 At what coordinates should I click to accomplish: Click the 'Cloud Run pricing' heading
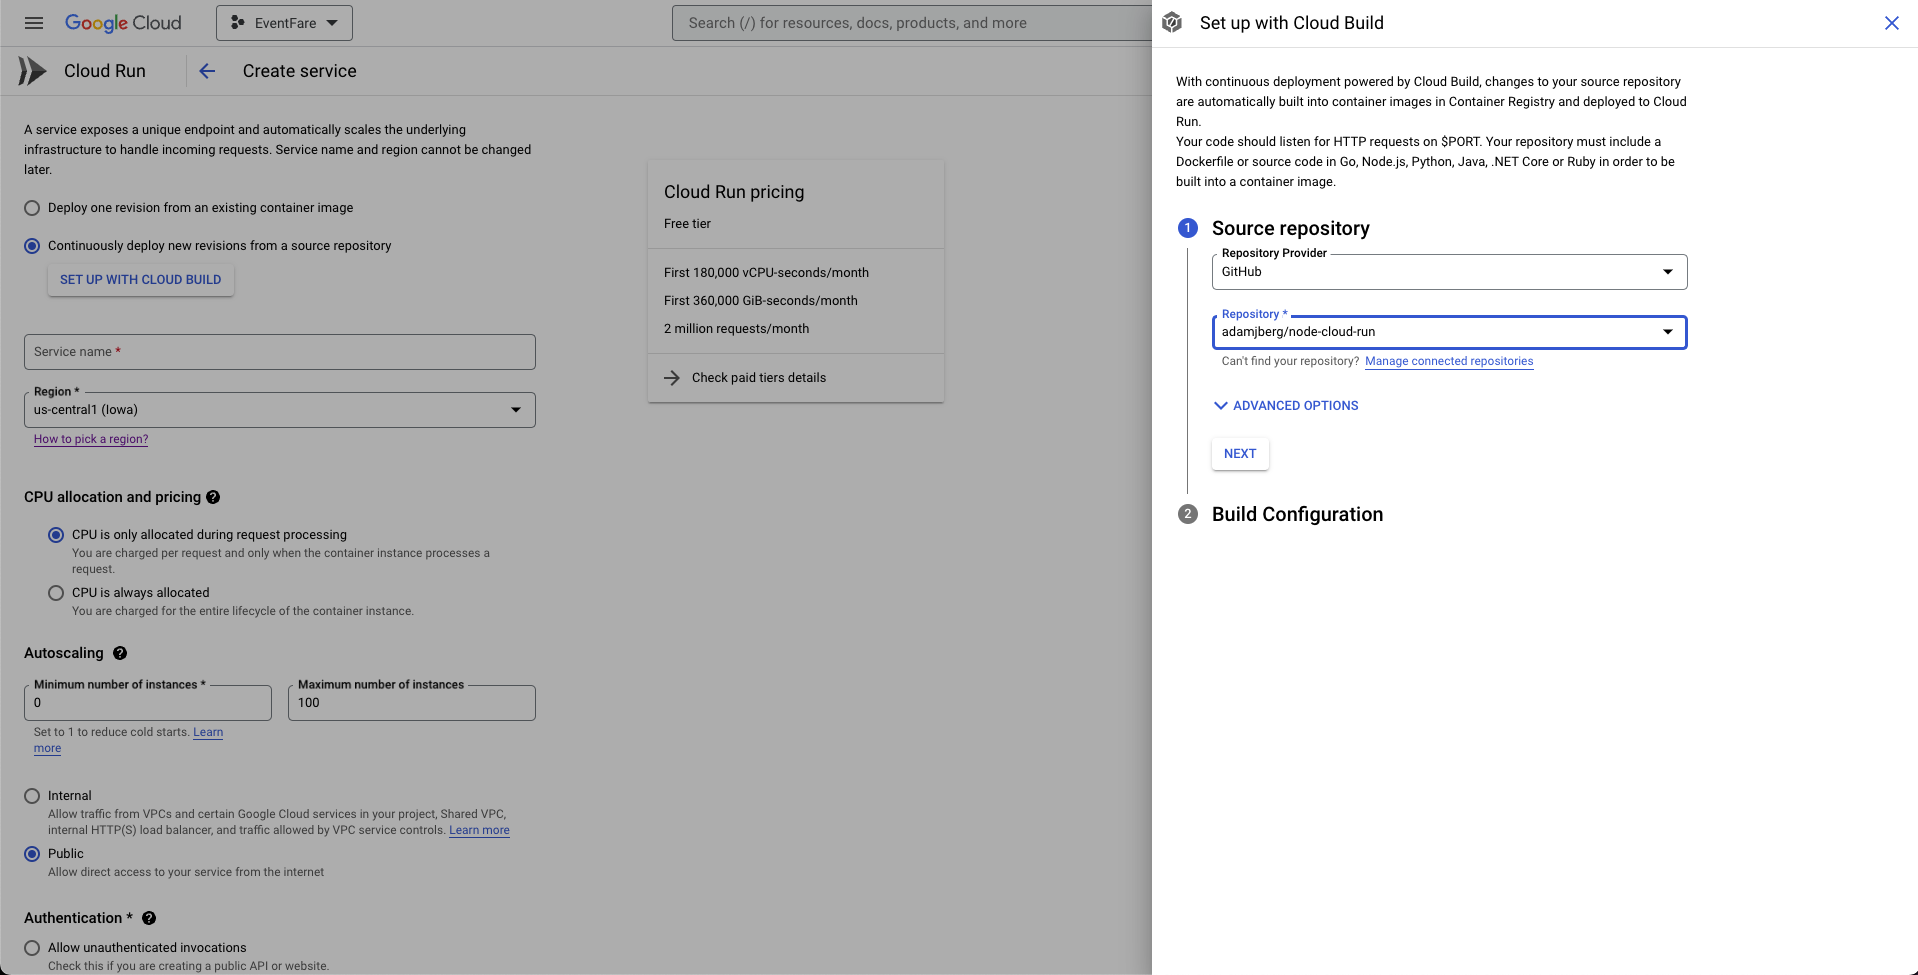[x=734, y=192]
